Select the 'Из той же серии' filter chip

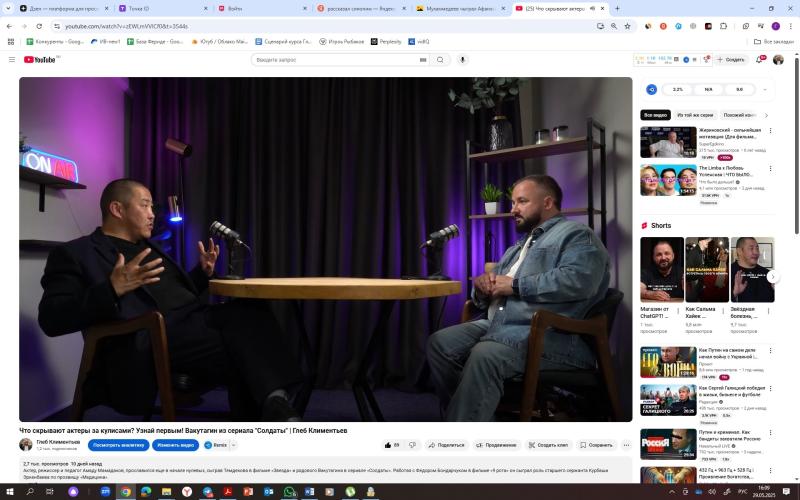coord(694,115)
